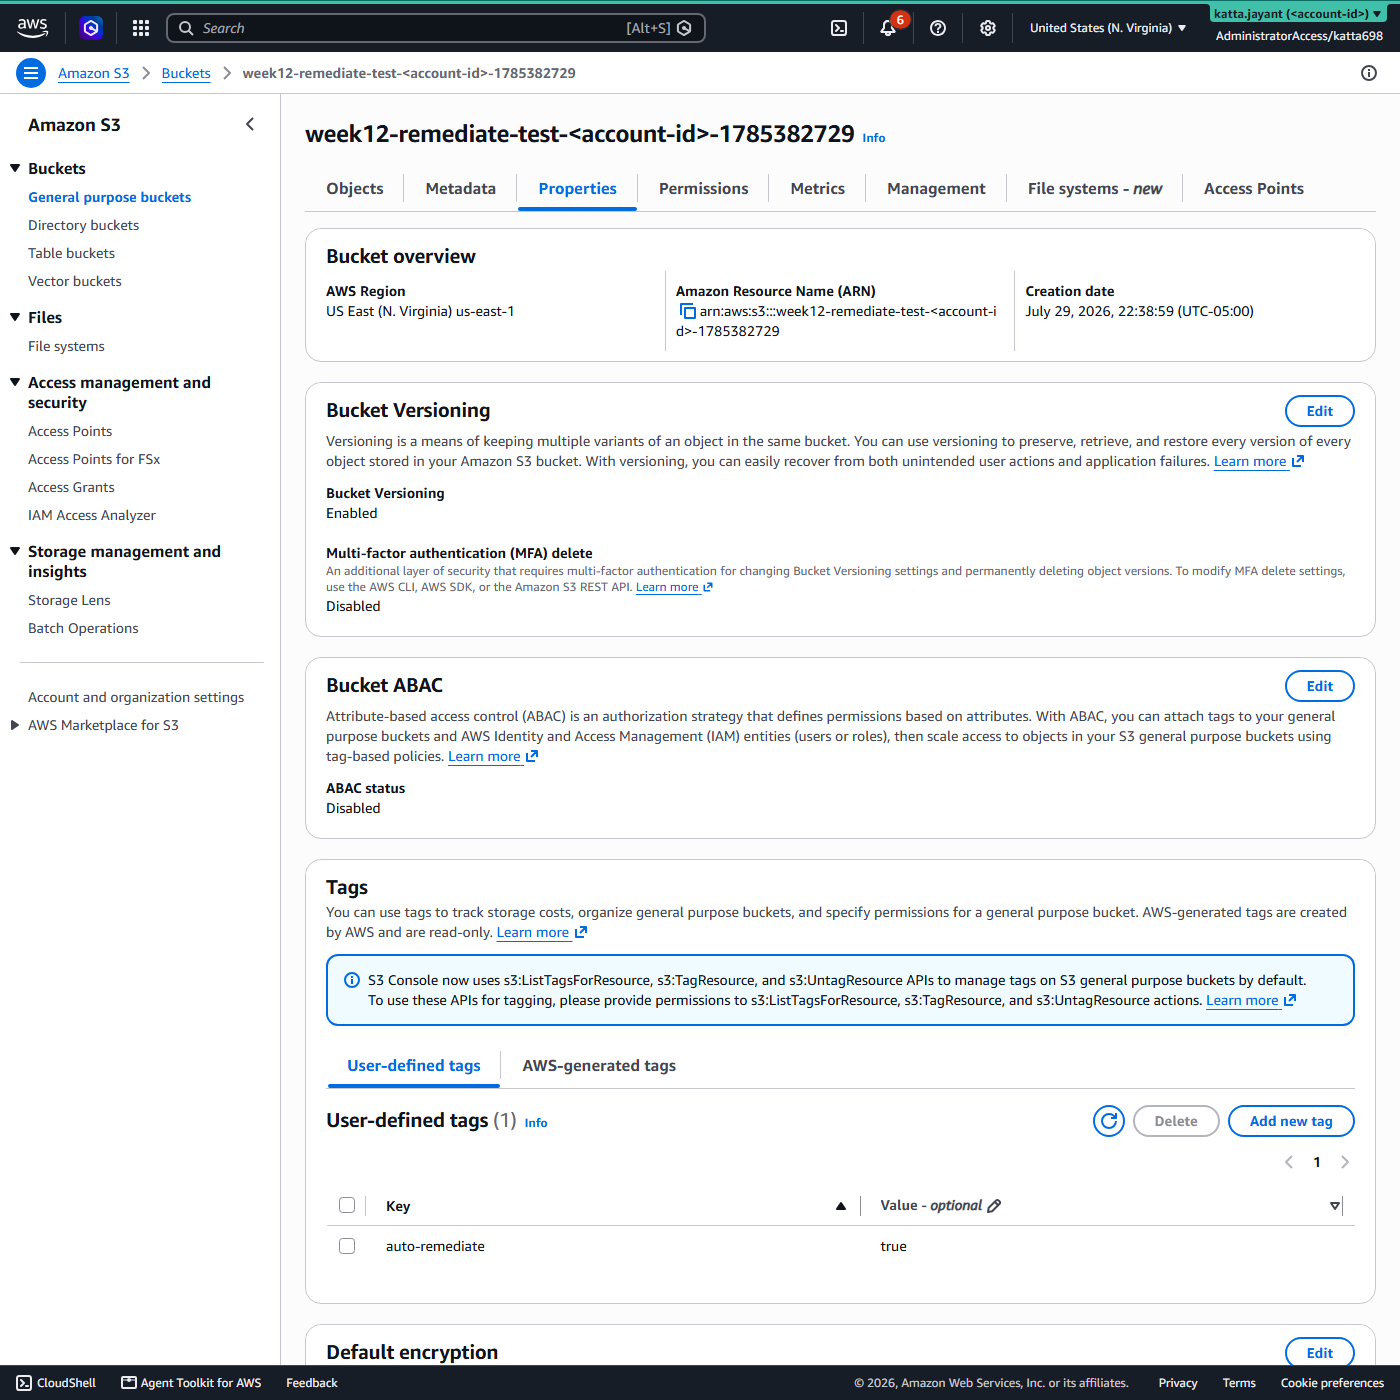Open General purpose buckets in sidebar
The image size is (1400, 1400).
pos(110,197)
